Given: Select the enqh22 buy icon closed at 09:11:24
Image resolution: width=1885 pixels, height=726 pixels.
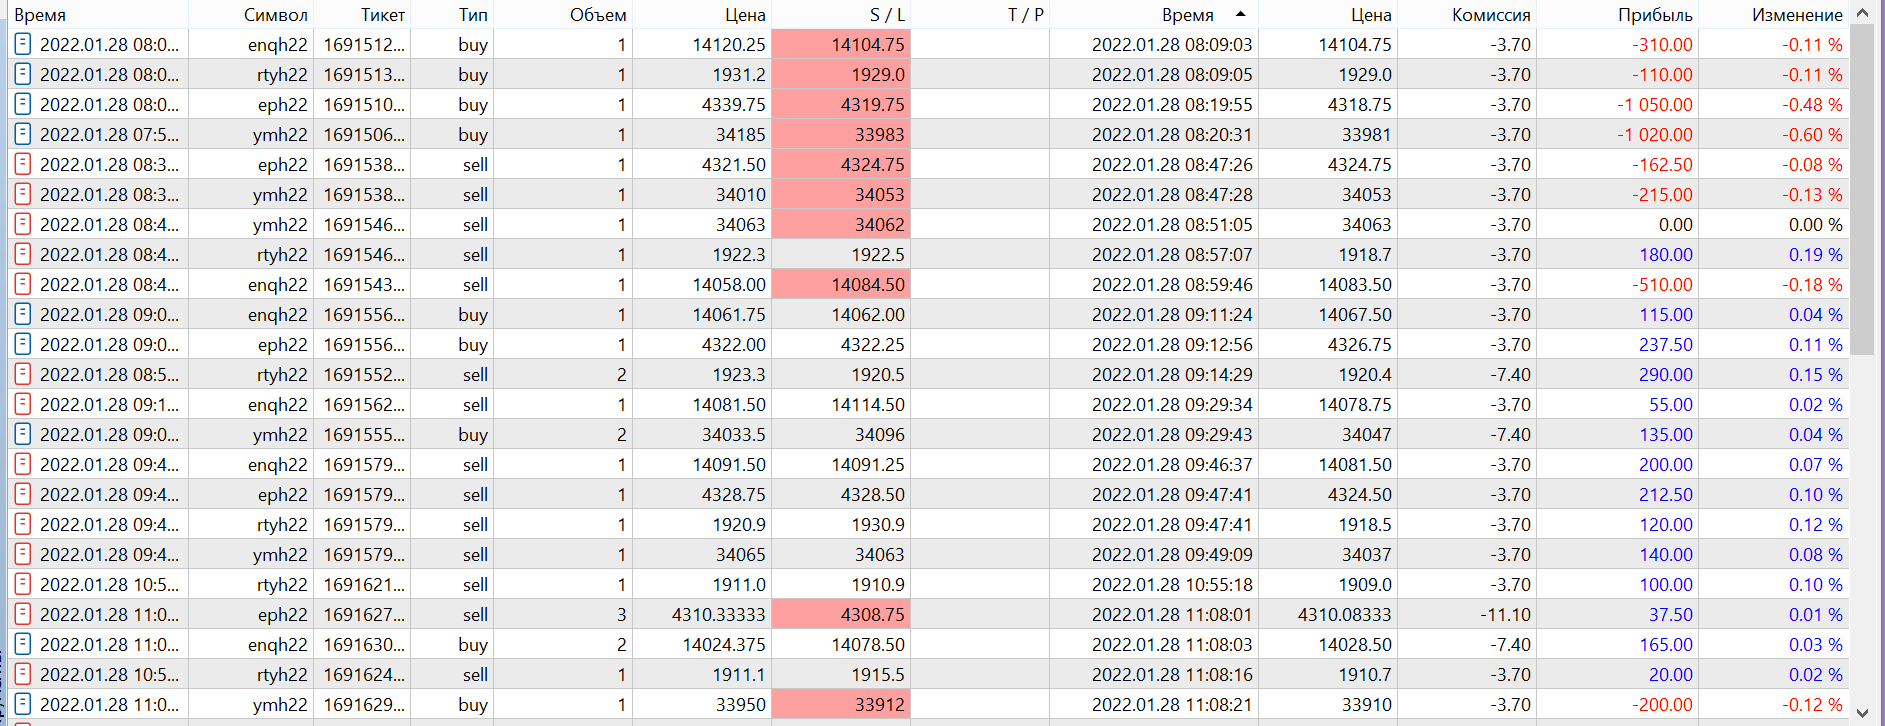Looking at the screenshot, I should coord(22,314).
